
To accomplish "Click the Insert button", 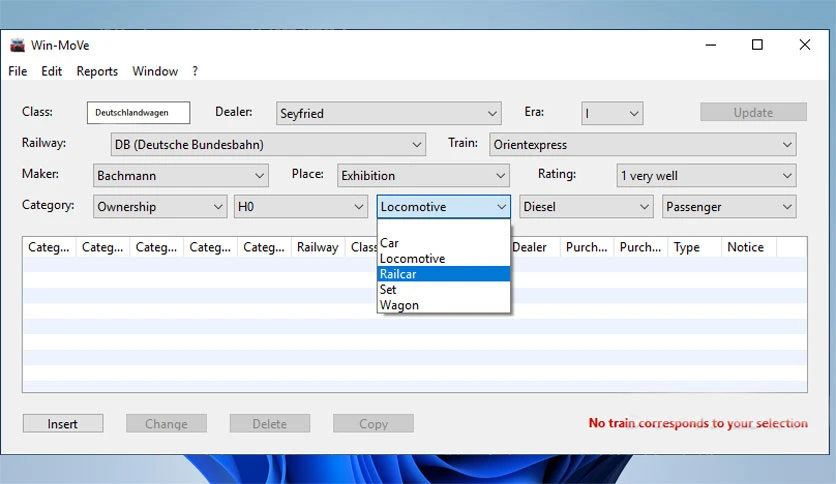I will (x=63, y=424).
